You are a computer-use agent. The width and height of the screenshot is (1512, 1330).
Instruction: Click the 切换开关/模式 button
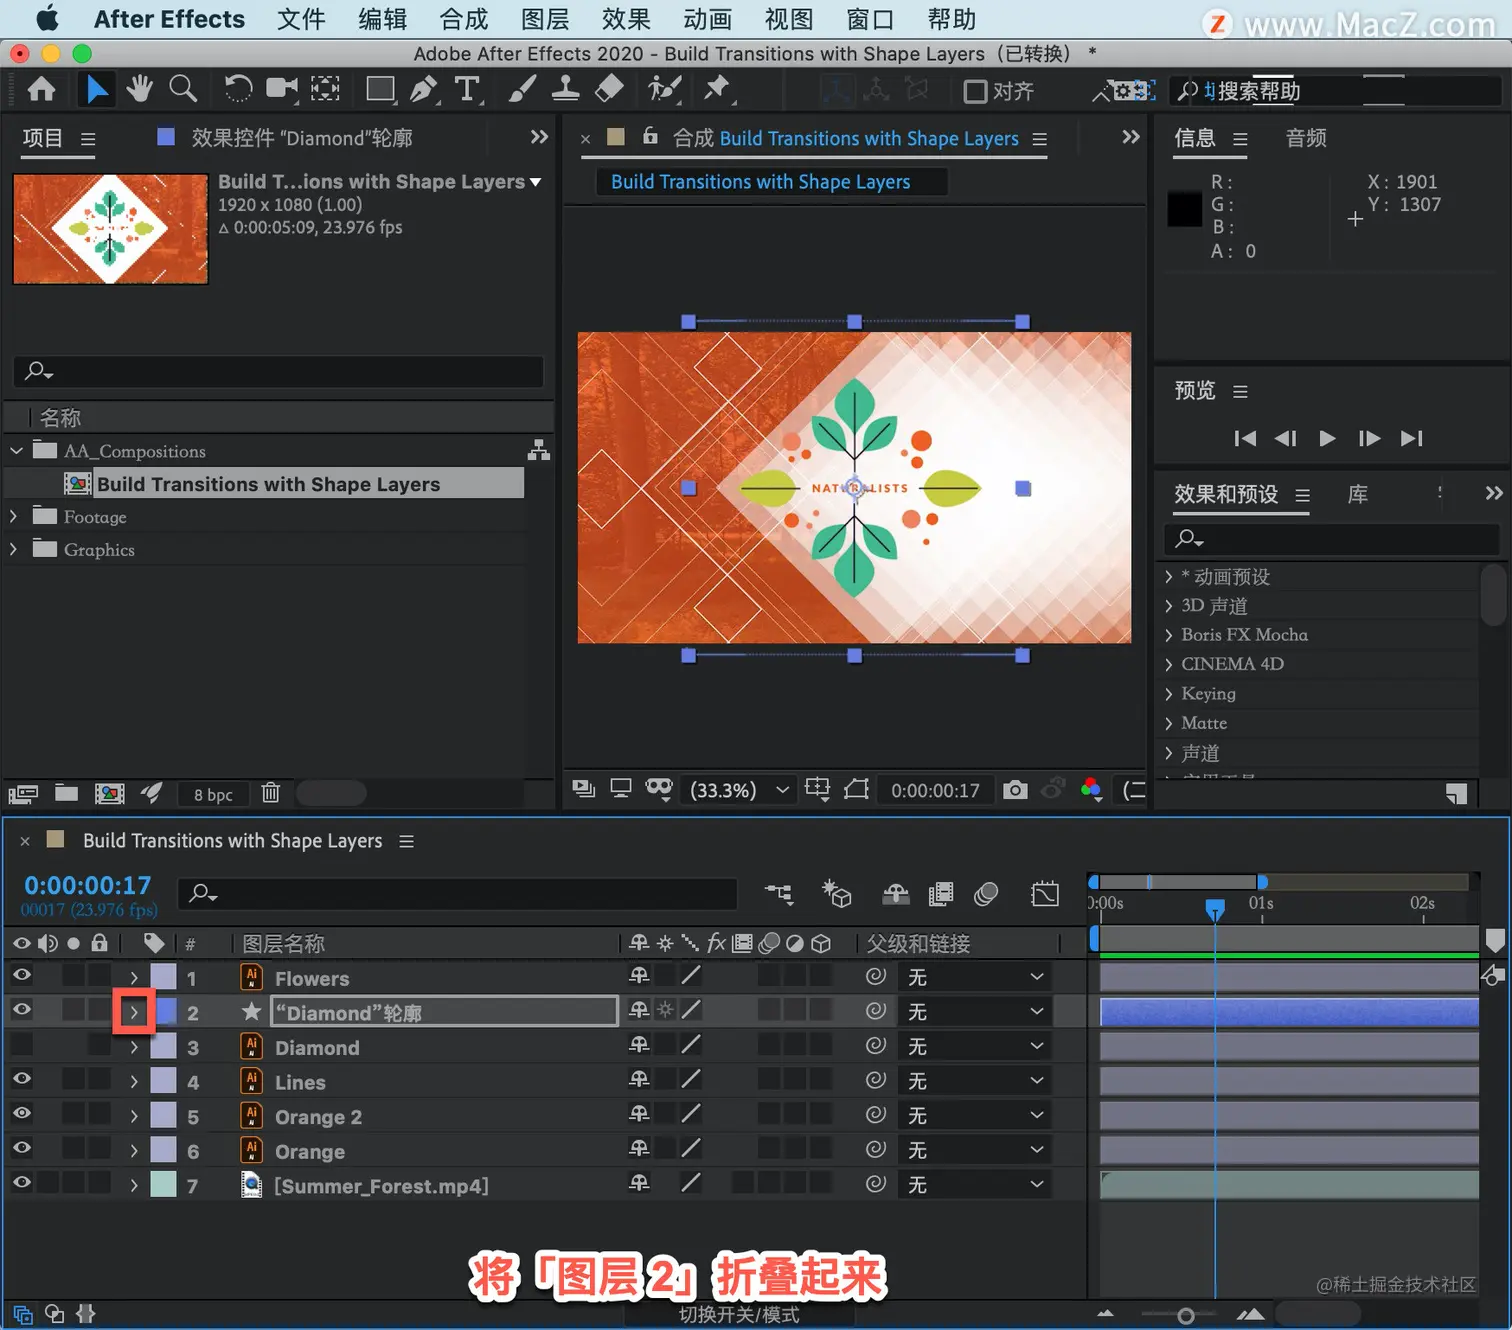(739, 1315)
